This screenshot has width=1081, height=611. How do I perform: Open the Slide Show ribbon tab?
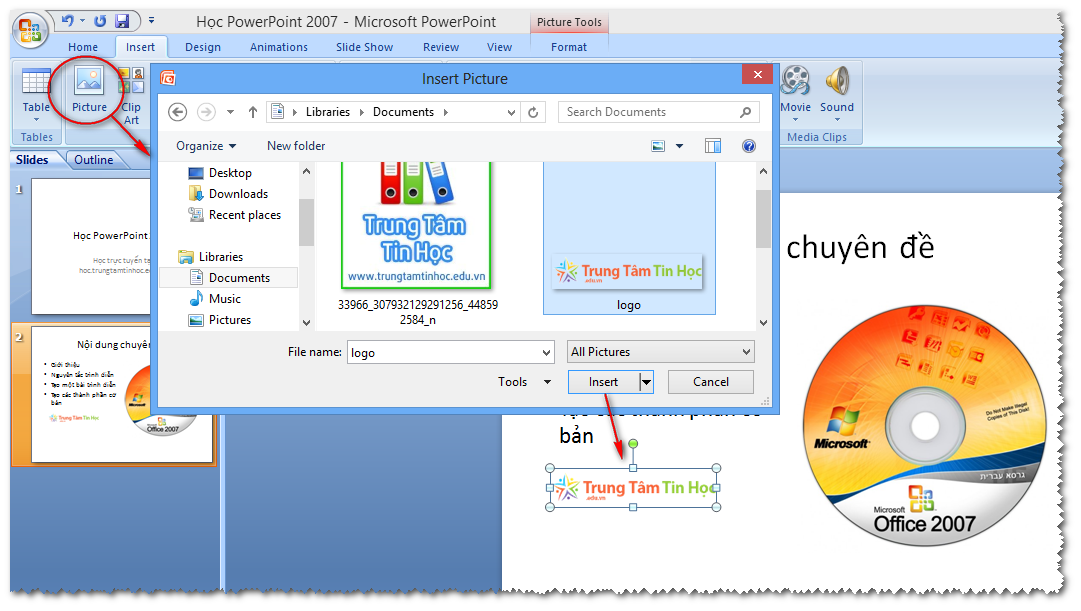(x=364, y=47)
